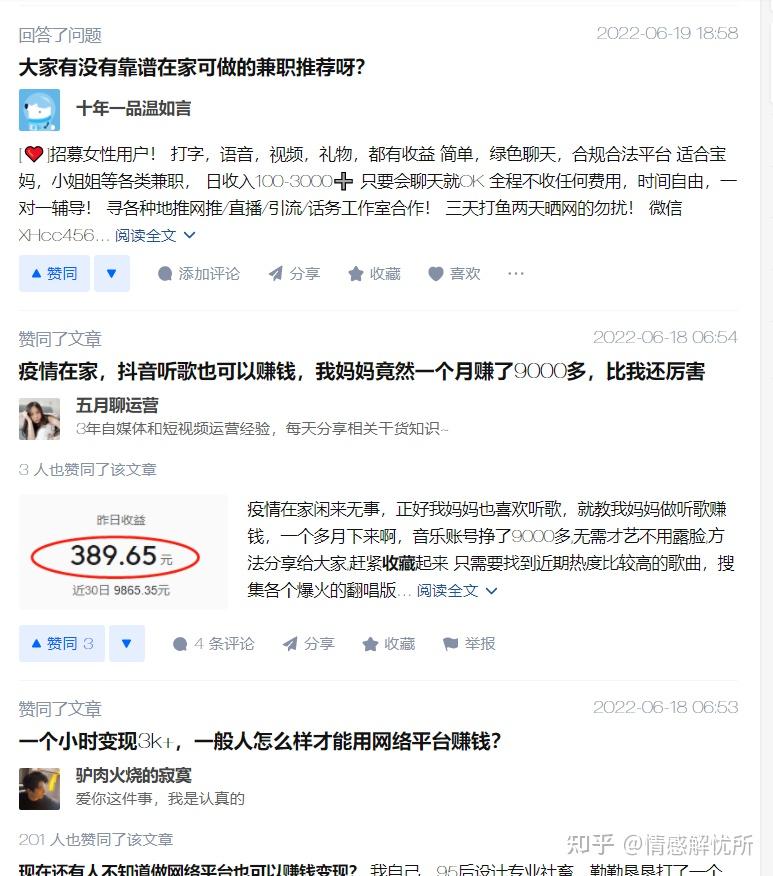The height and width of the screenshot is (876, 773).
Task: Downvote the 抖音听歌 article
Action: click(x=127, y=644)
